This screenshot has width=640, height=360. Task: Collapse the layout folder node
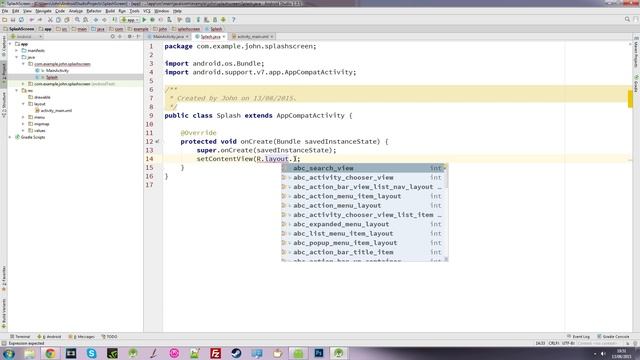point(23,104)
